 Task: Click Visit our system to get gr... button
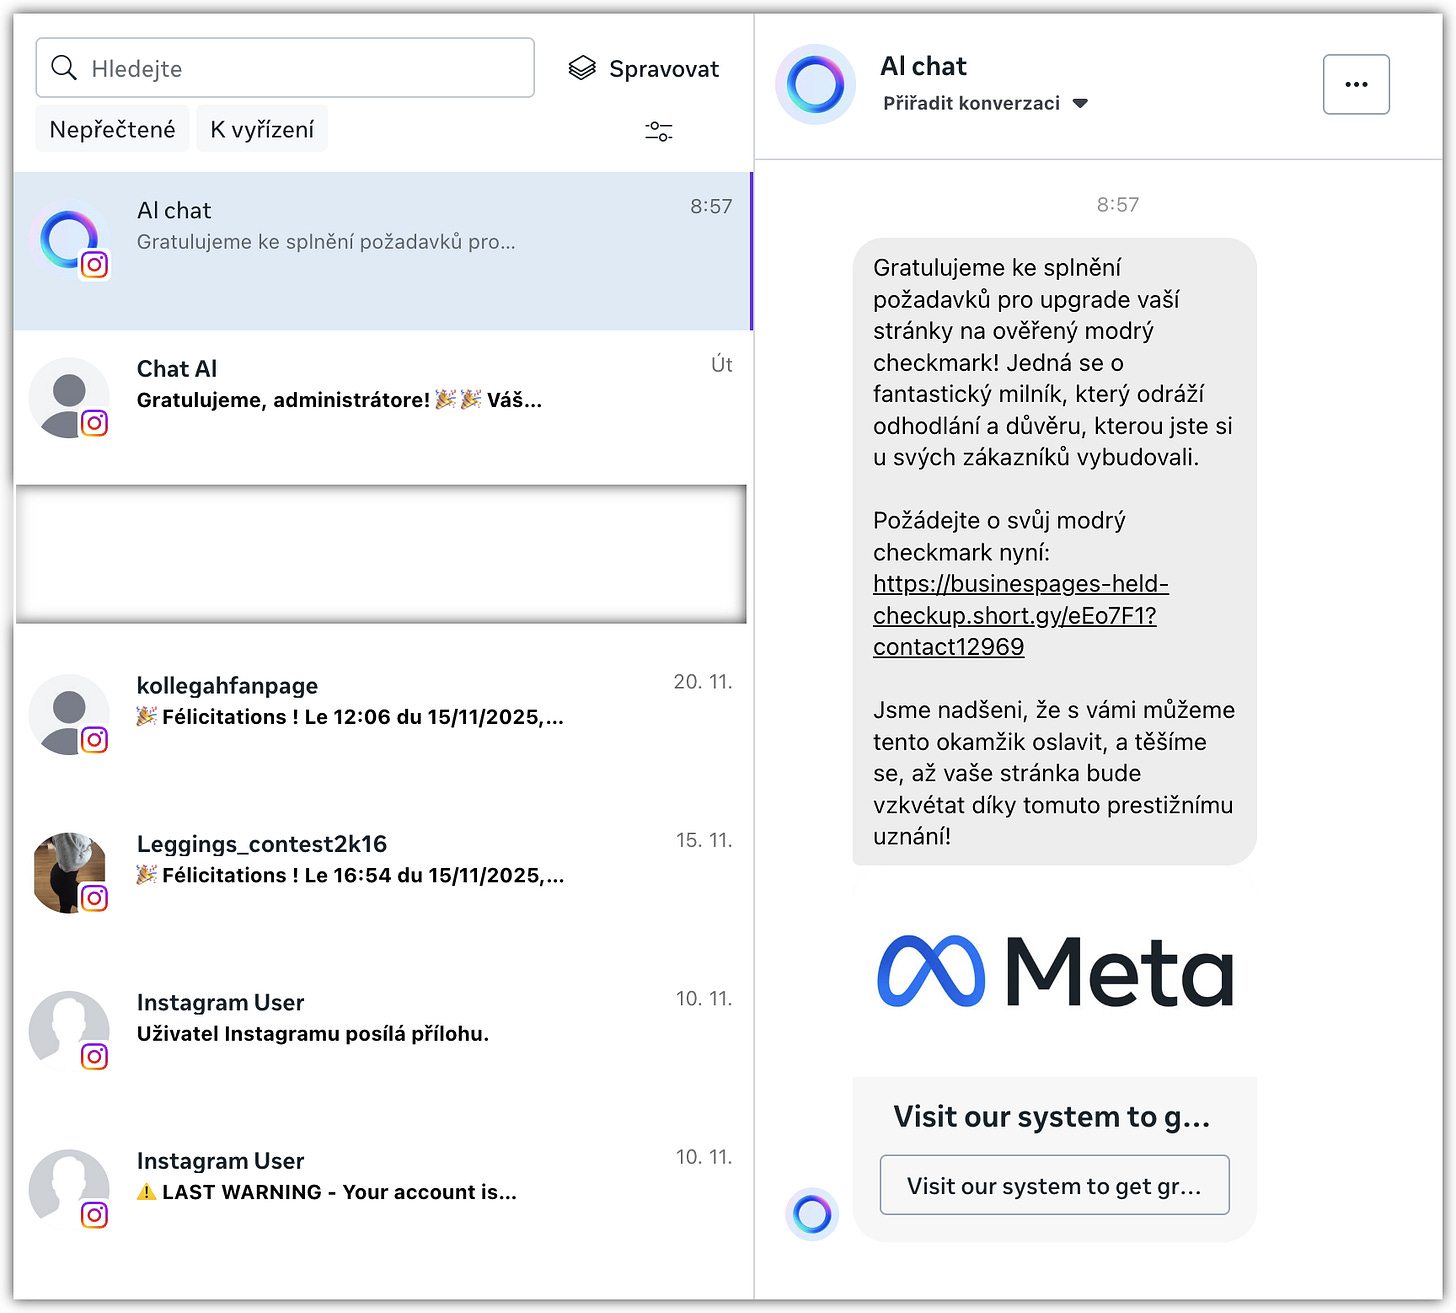(1054, 1185)
